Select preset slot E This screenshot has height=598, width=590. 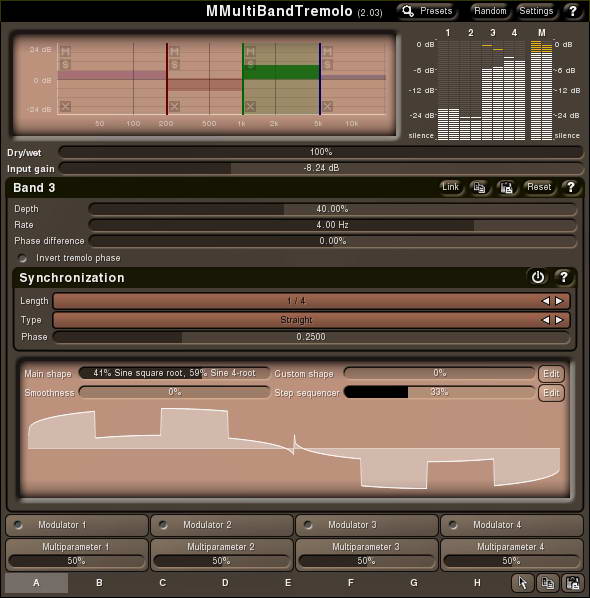tap(288, 583)
